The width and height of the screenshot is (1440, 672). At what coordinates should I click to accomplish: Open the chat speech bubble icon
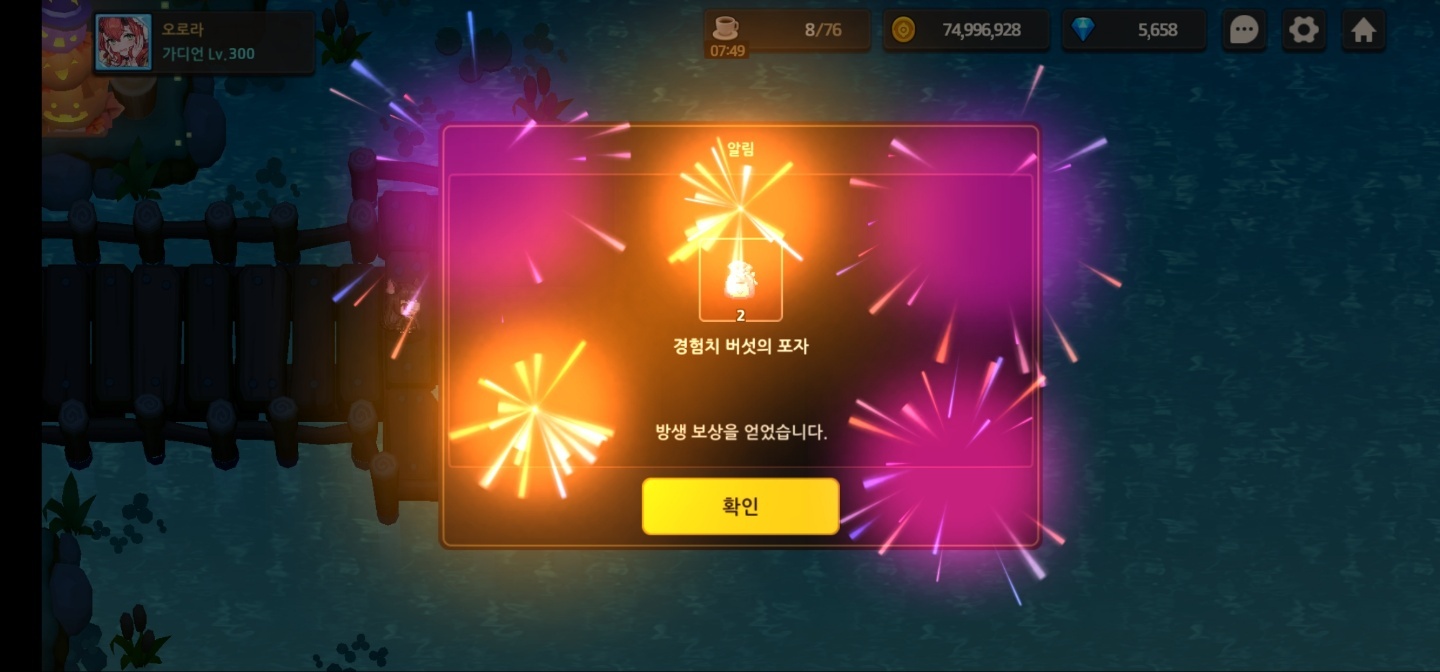point(1244,30)
